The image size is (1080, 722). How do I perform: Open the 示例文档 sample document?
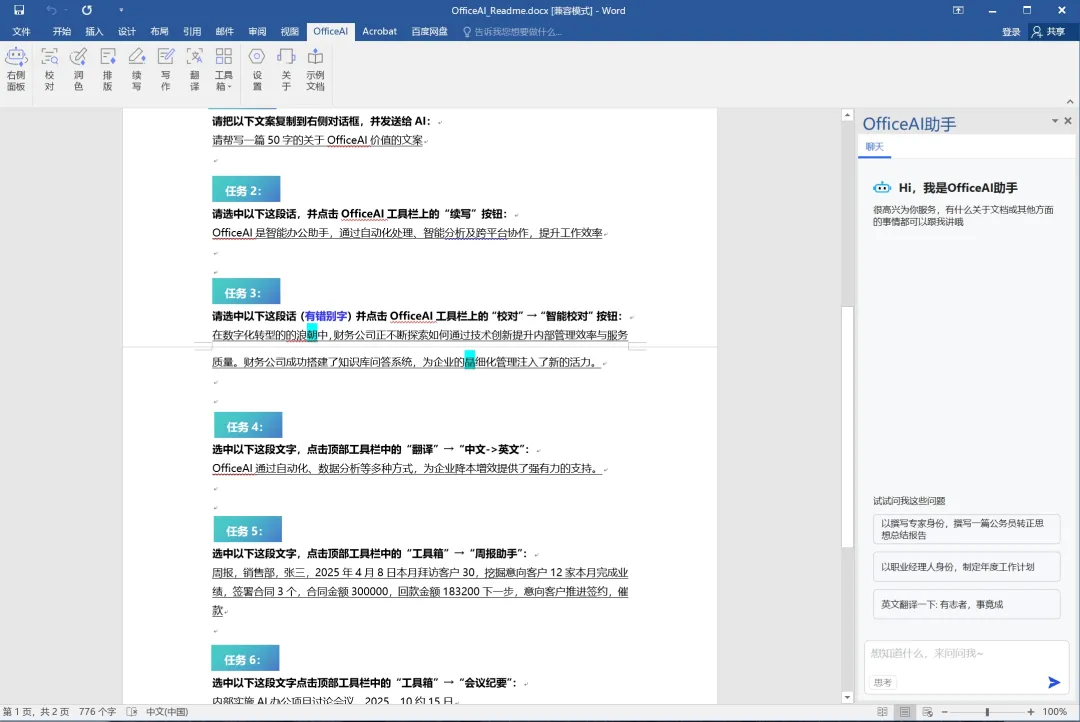coord(315,69)
